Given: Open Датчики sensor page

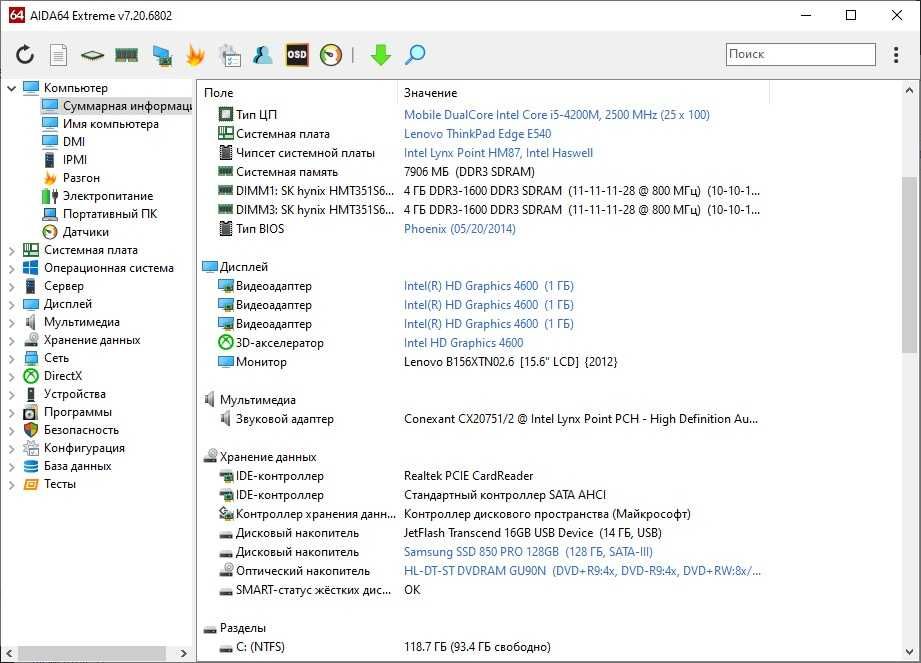Looking at the screenshot, I should click(x=86, y=232).
